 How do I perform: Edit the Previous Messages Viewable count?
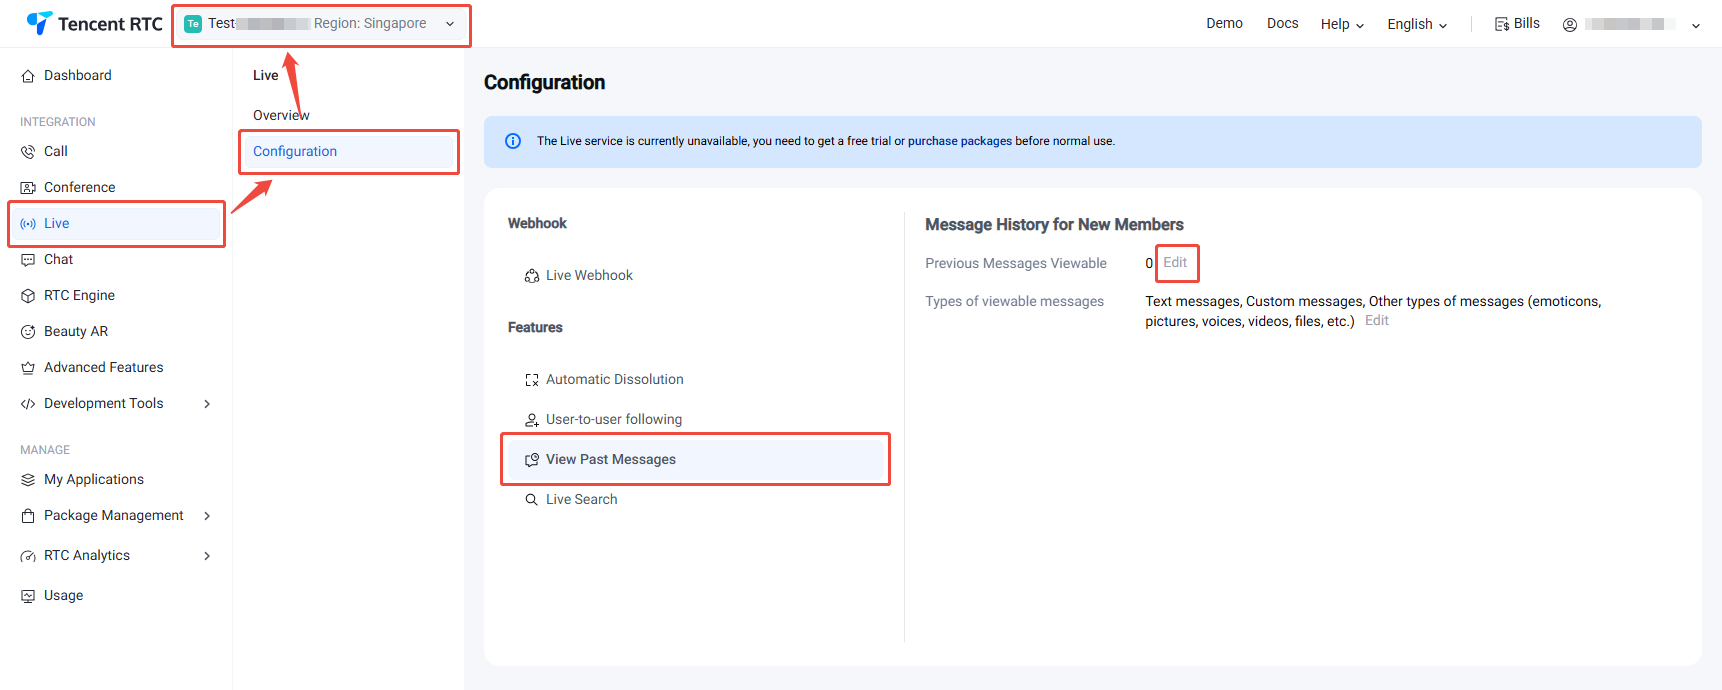(x=1175, y=263)
